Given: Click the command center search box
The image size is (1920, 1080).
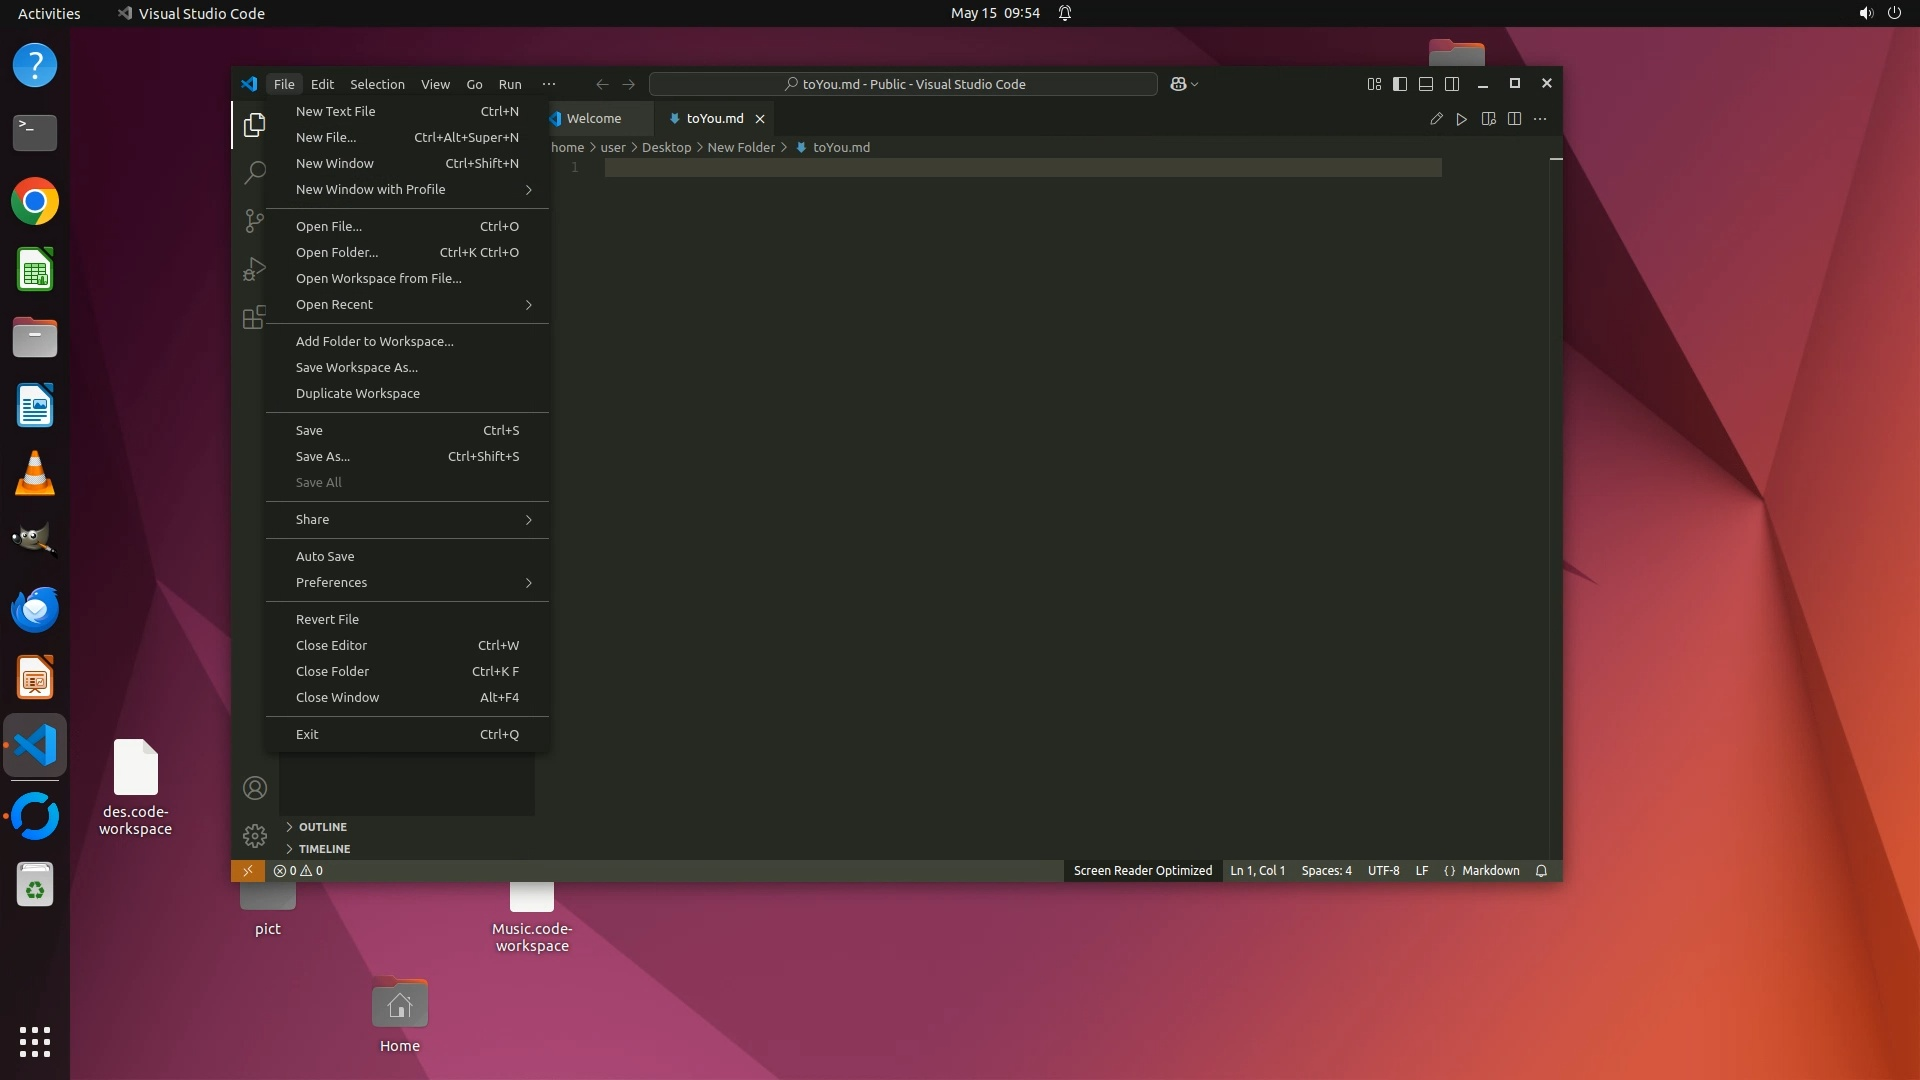Looking at the screenshot, I should pyautogui.click(x=903, y=84).
